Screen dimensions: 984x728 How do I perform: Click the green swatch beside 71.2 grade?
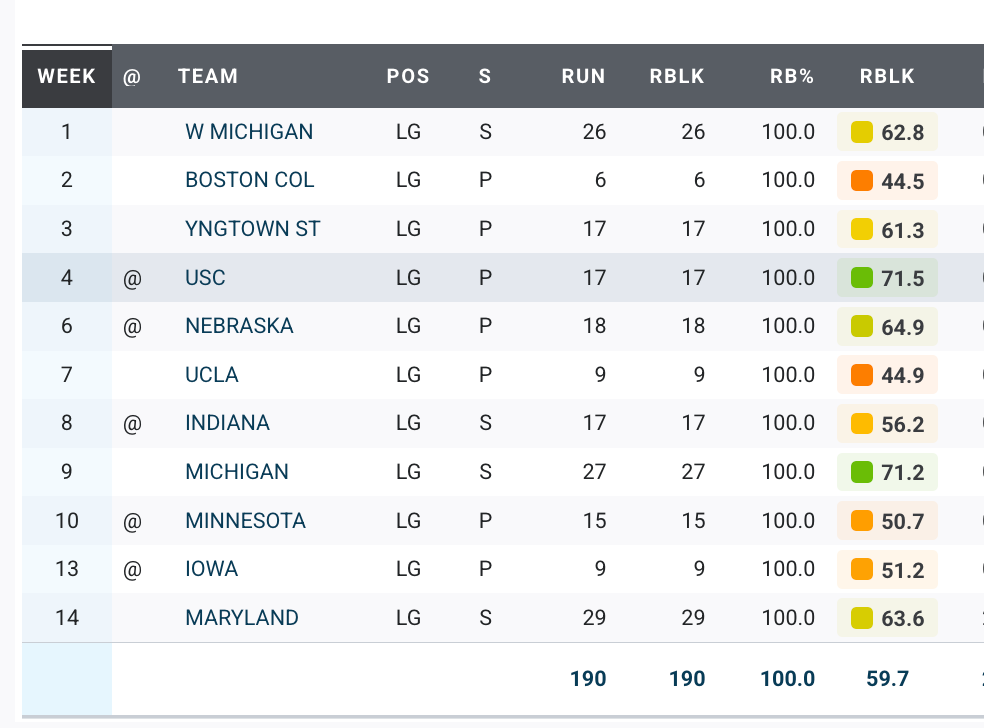862,472
